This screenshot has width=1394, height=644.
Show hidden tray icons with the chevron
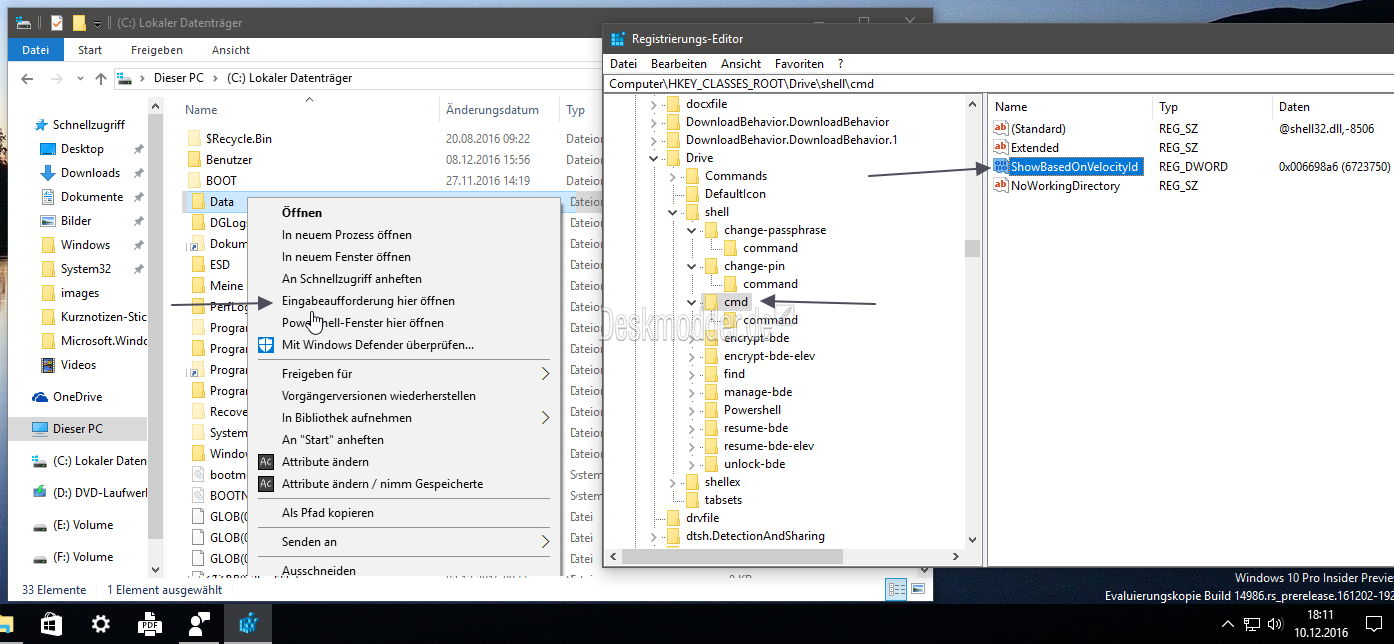click(x=1229, y=625)
